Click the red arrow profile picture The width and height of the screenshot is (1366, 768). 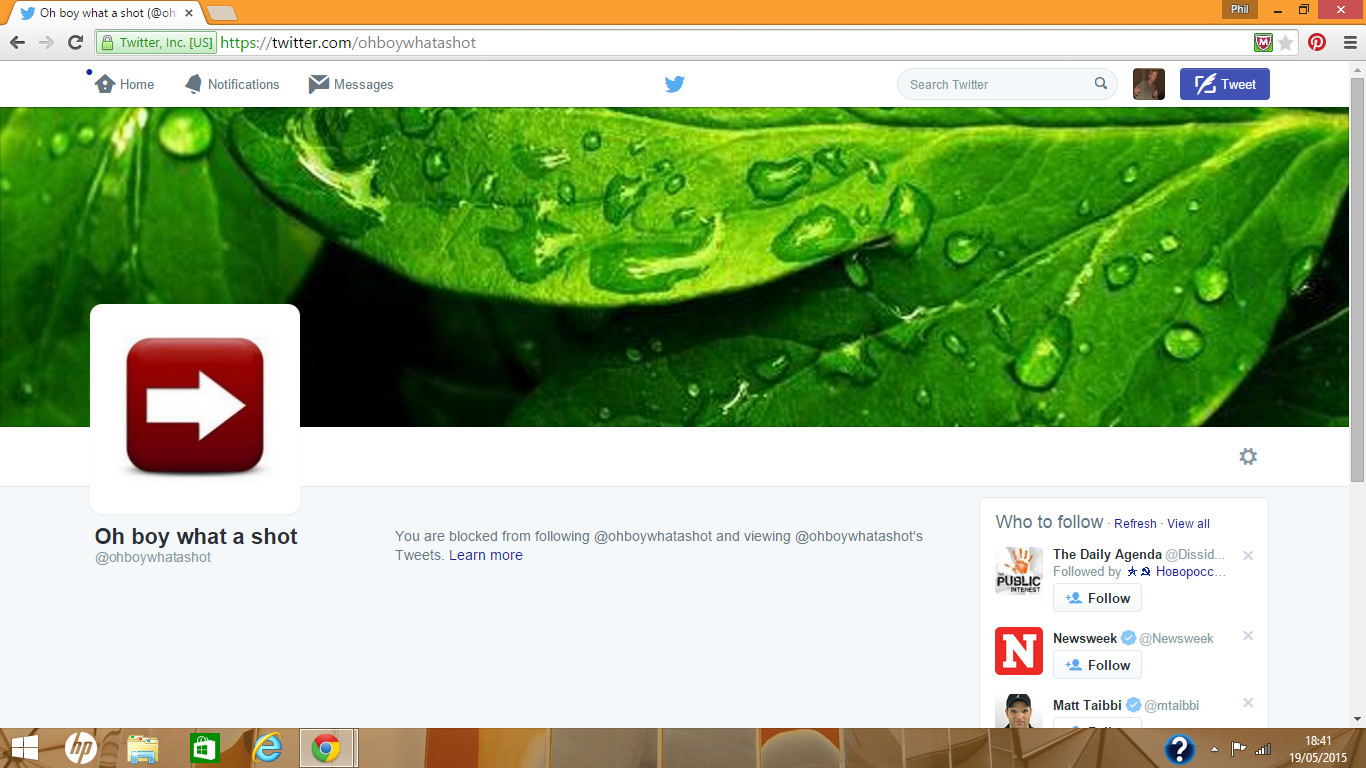[195, 409]
